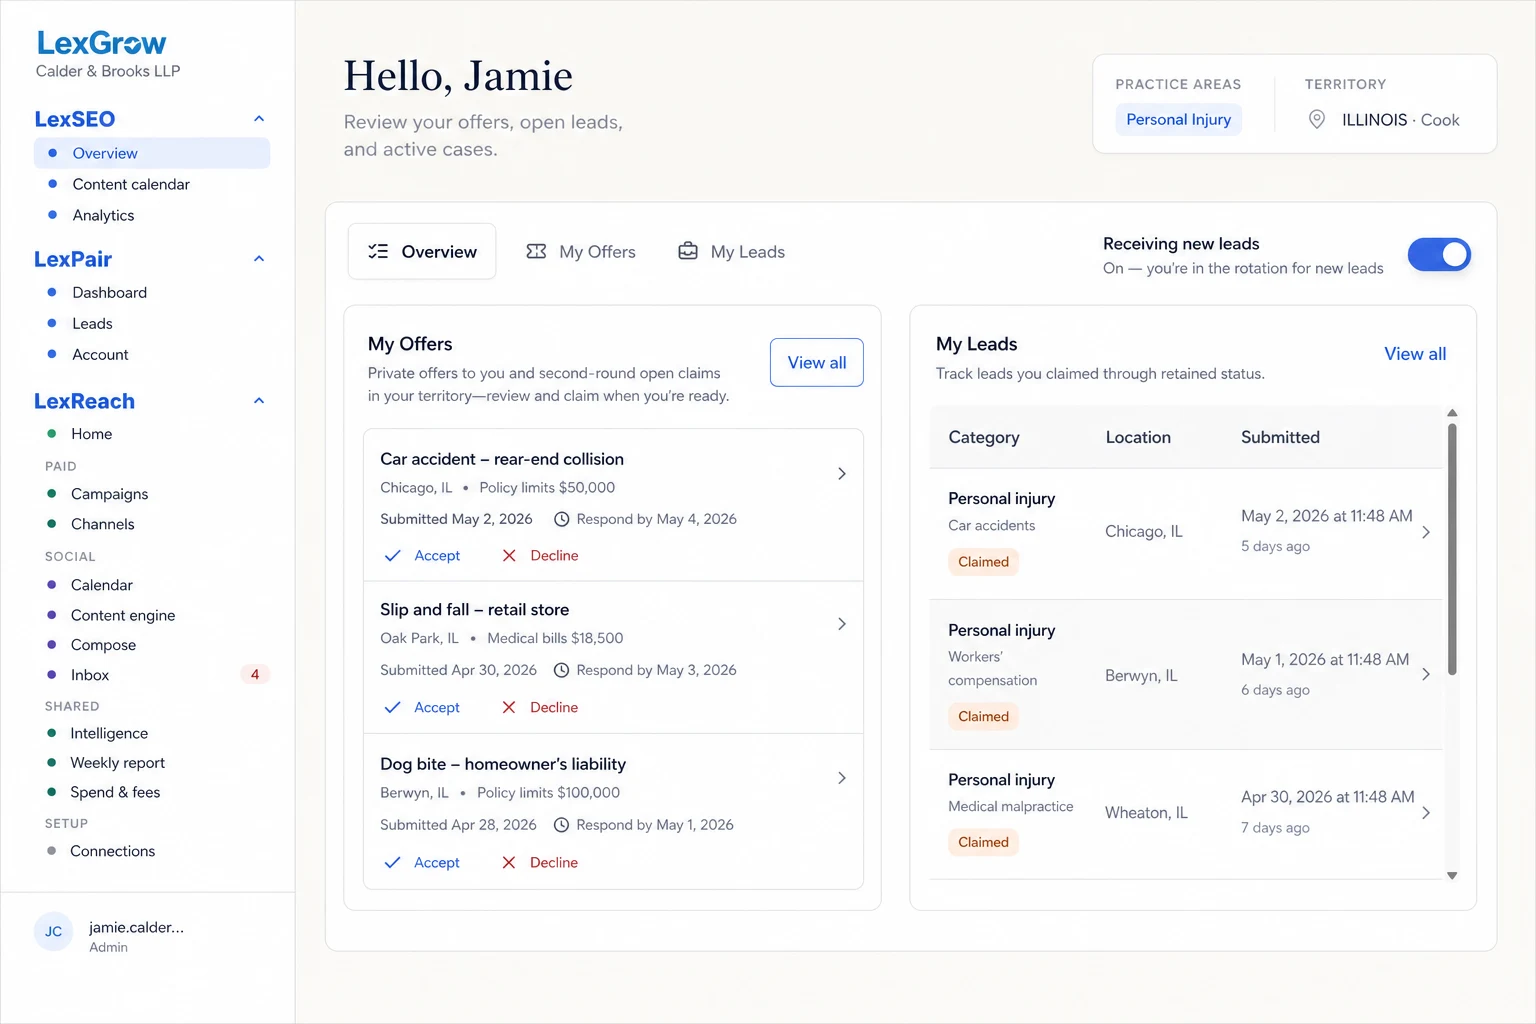Accept the Car accident rear-end collision offer
The width and height of the screenshot is (1536, 1024).
[x=423, y=556]
